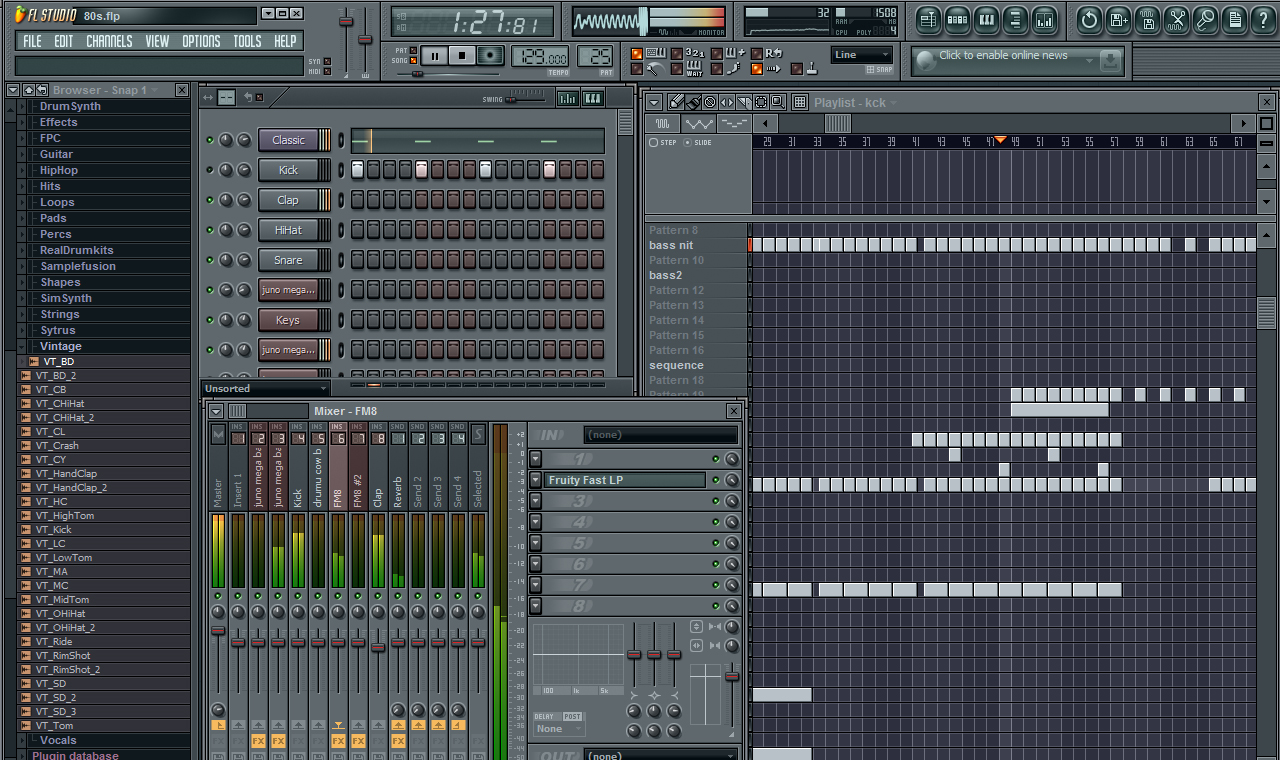Click the Undo history toolbar icon
The height and width of the screenshot is (760, 1280).
tap(1089, 19)
